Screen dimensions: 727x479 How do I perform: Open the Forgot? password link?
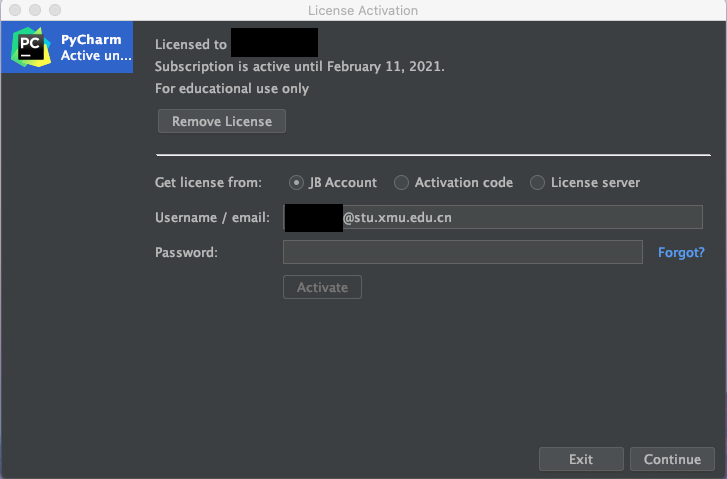pyautogui.click(x=681, y=253)
